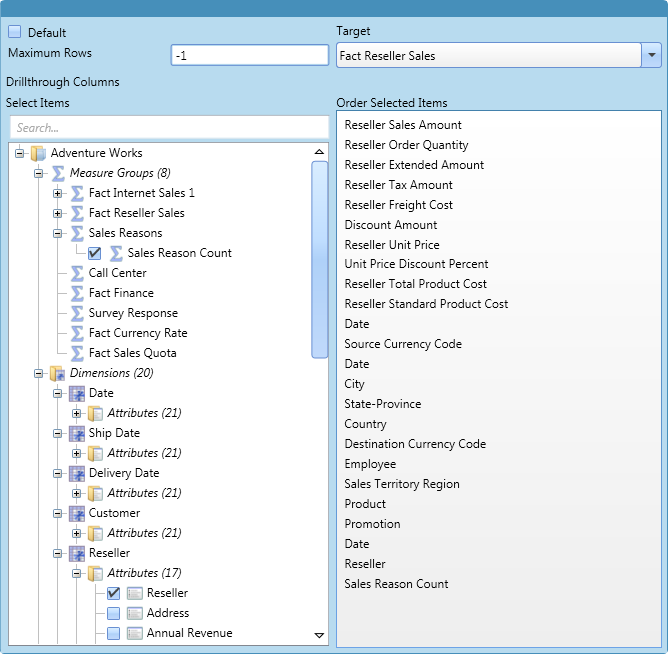Viewport: 668px width, 654px height.
Task: Click the Attributes folder icon under Ship Date
Action: click(x=95, y=453)
